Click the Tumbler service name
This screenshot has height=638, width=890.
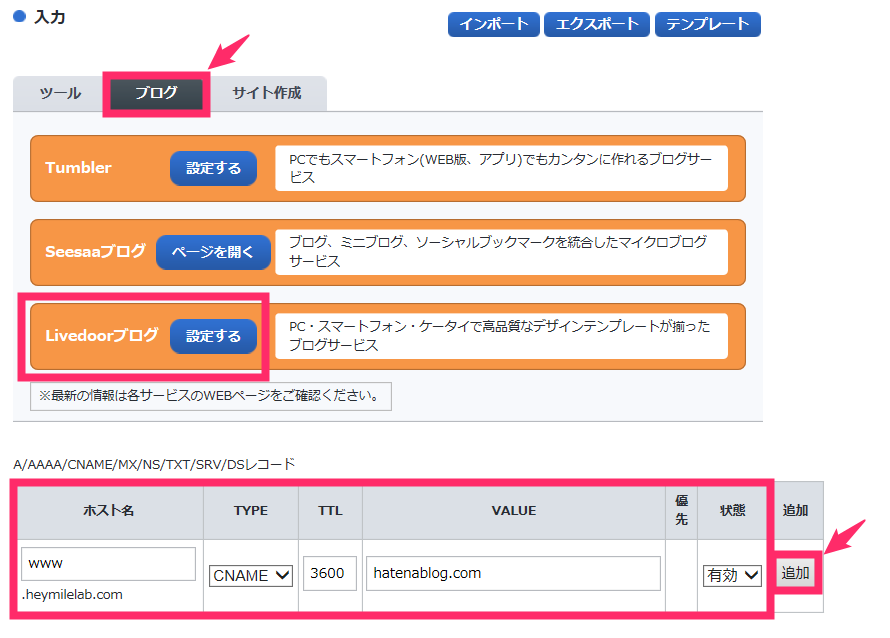[78, 167]
